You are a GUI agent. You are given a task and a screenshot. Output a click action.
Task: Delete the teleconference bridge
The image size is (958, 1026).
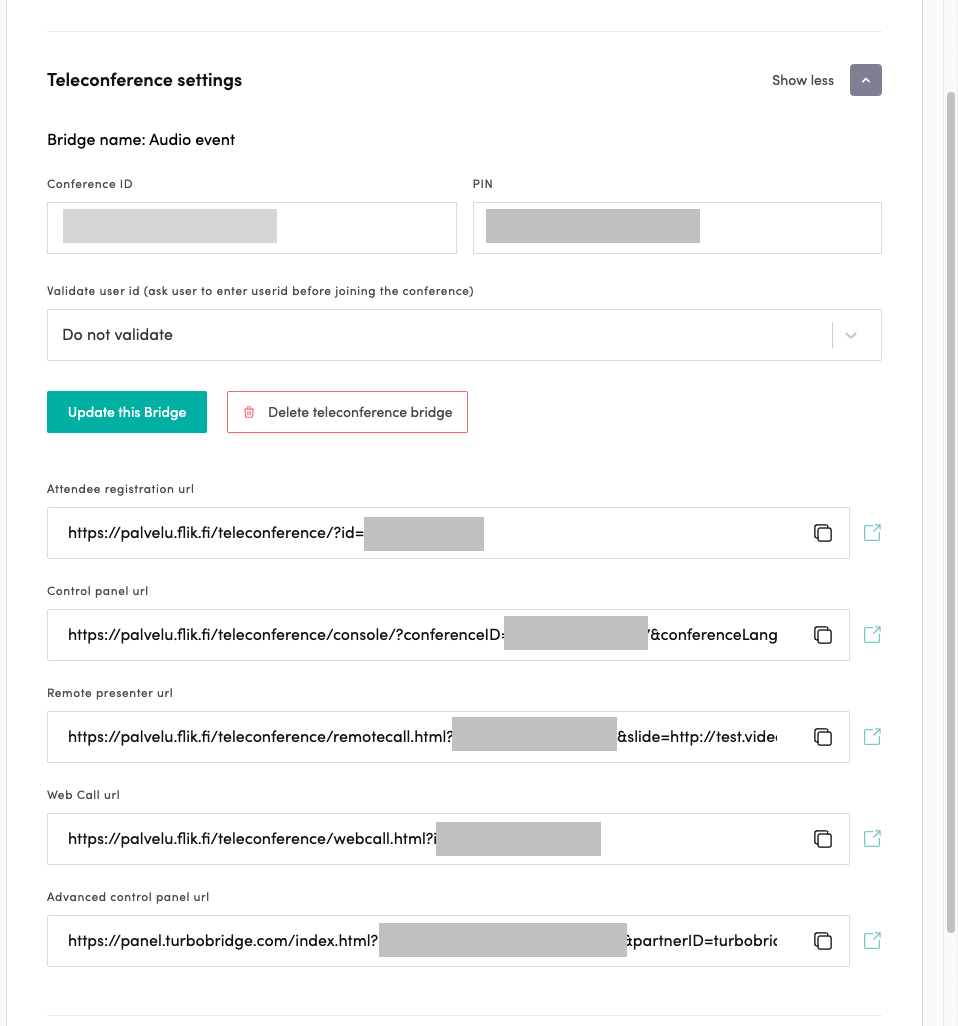[347, 412]
